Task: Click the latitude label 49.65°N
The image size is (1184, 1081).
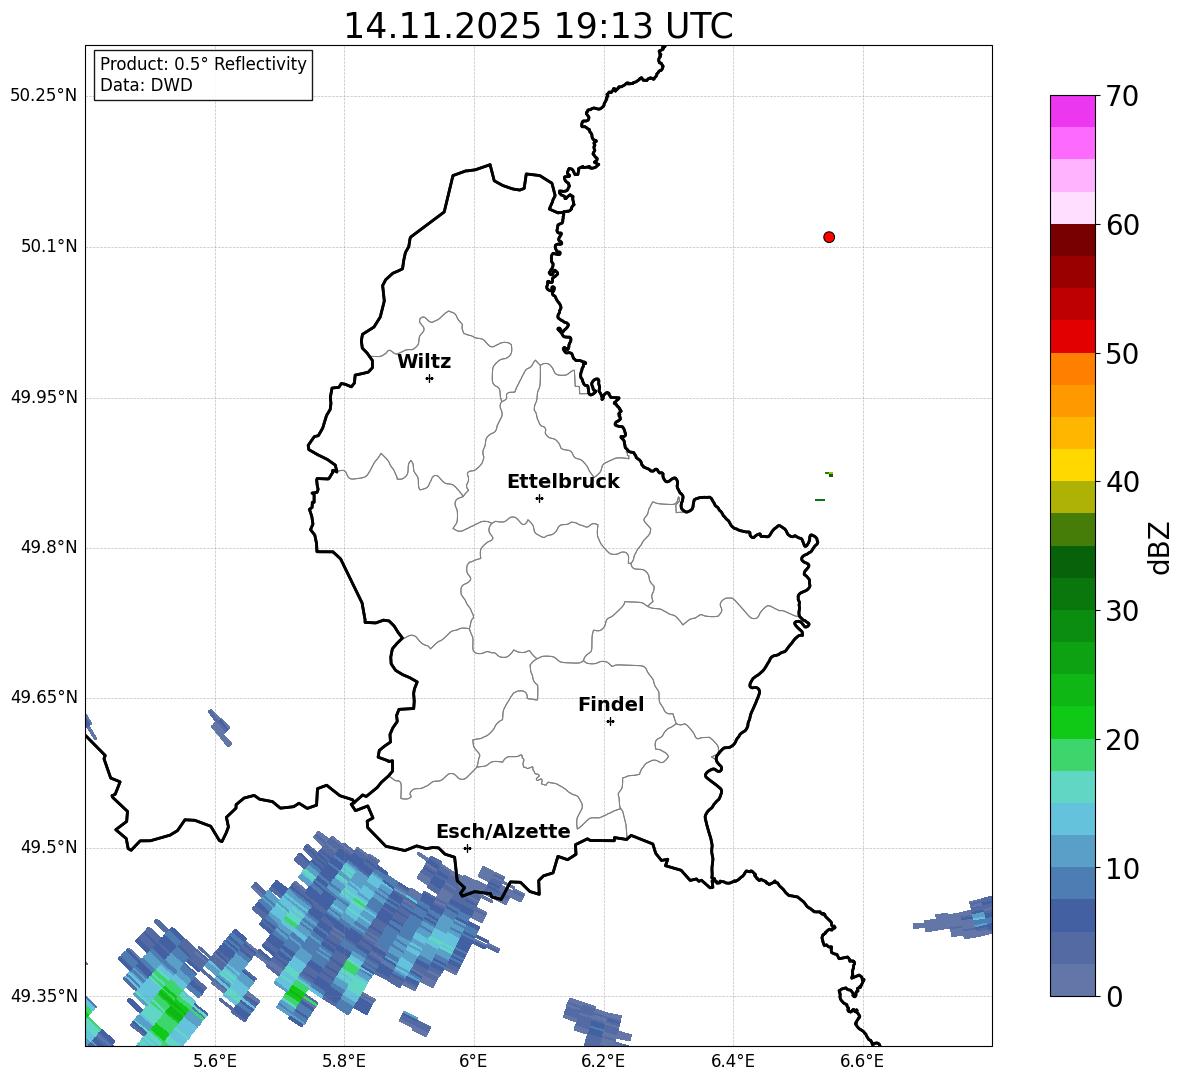Action: 44,697
